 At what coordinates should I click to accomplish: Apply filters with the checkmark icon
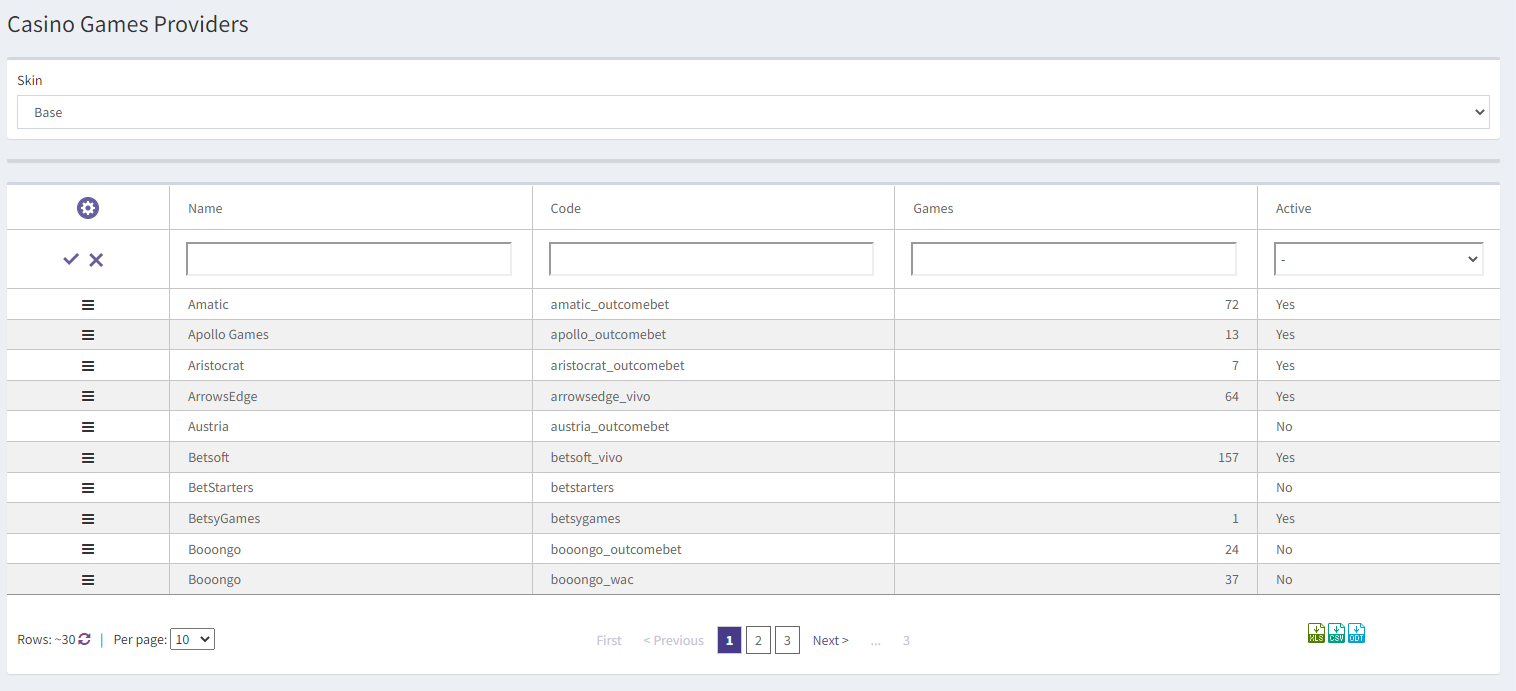tap(71, 260)
